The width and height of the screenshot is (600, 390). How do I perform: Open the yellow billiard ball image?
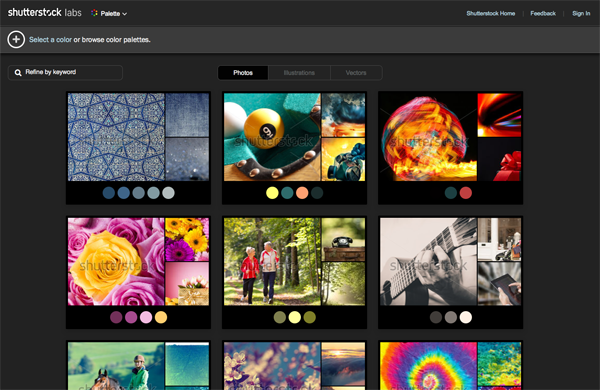(x=272, y=137)
